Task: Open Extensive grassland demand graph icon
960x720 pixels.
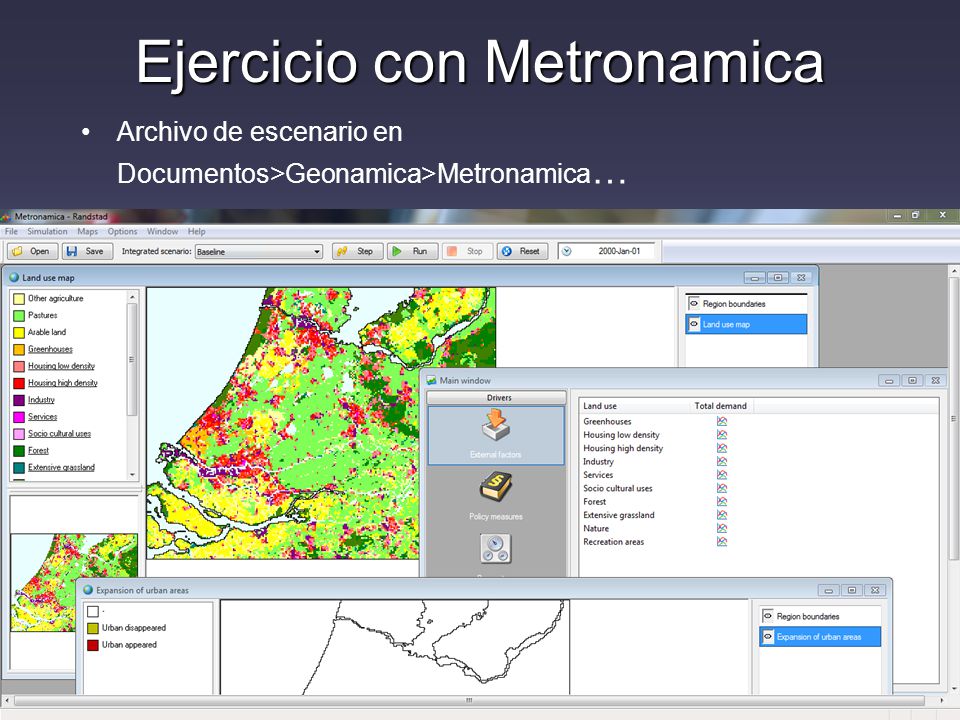Action: (722, 515)
